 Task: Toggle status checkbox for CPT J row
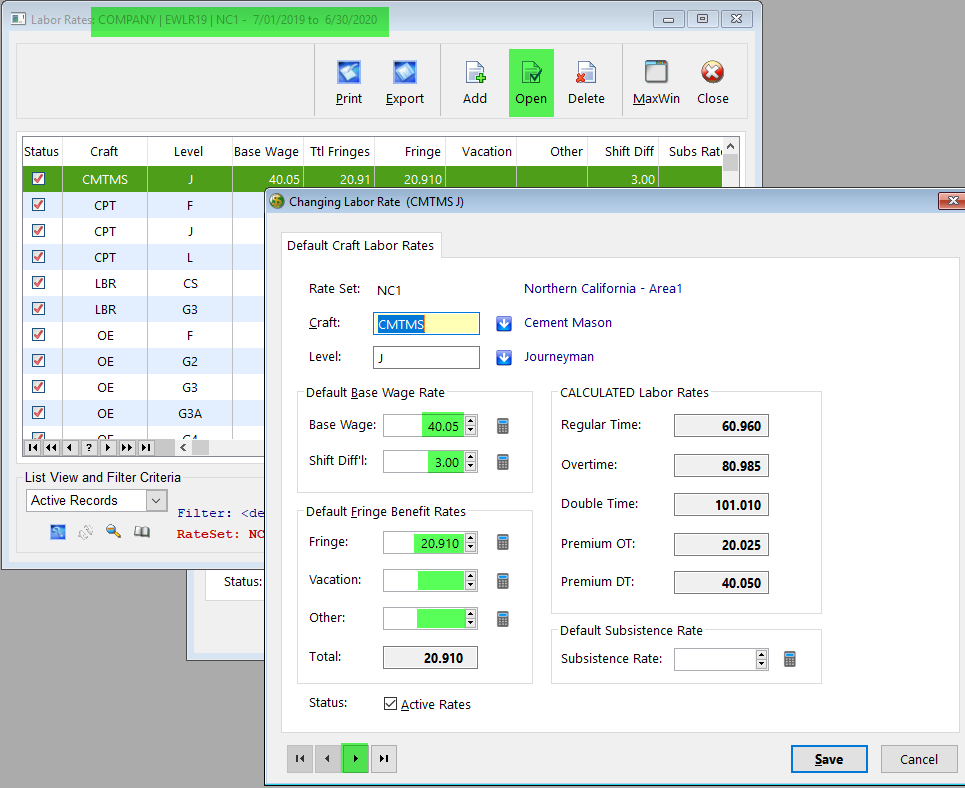pos(39,230)
